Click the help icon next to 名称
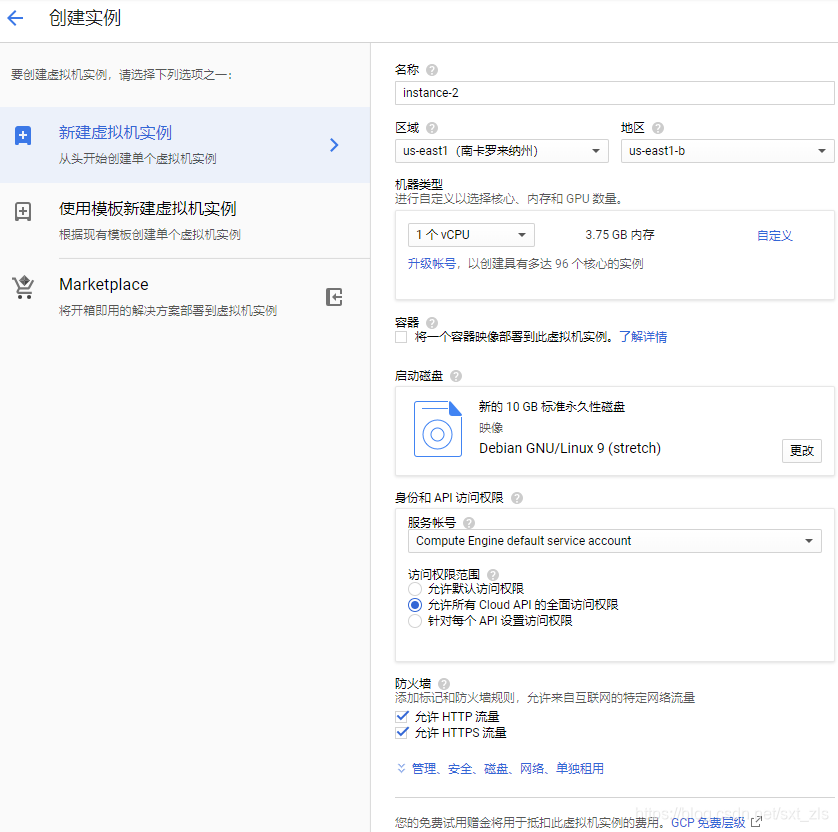Viewport: 838px width, 832px height. pos(432,70)
